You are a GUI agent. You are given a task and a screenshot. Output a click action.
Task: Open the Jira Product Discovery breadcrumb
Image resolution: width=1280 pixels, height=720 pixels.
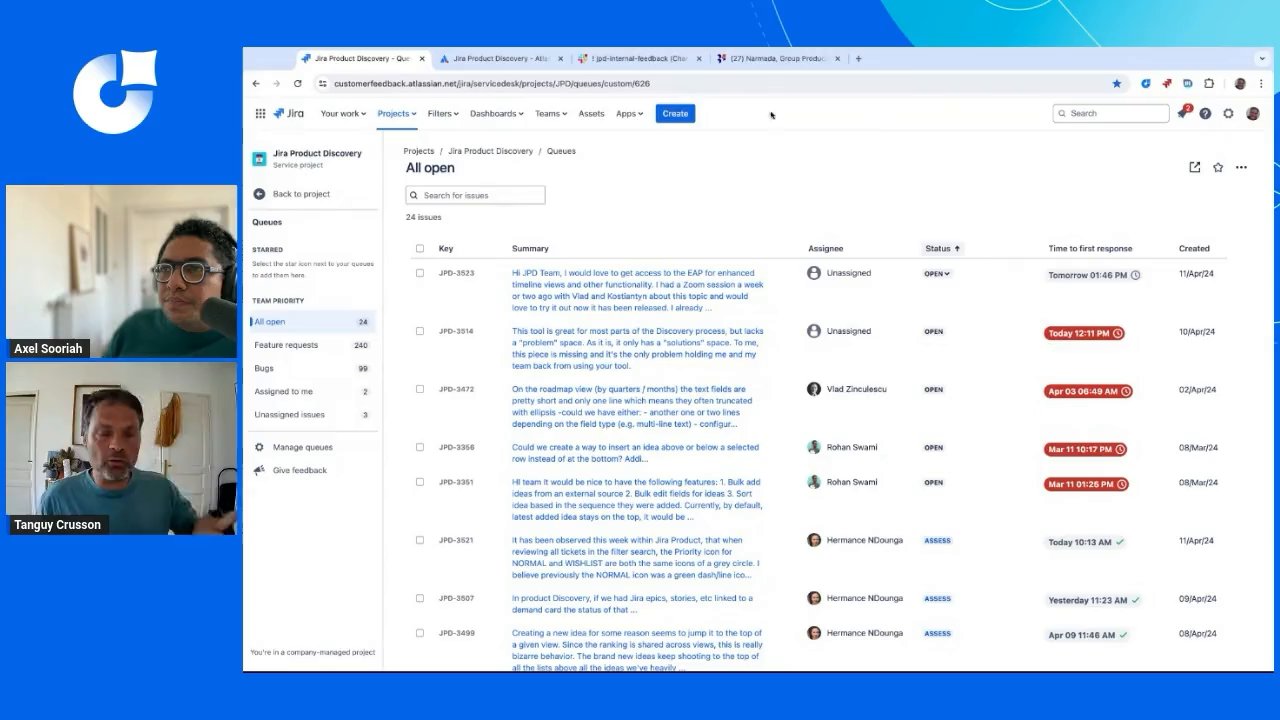pyautogui.click(x=490, y=151)
